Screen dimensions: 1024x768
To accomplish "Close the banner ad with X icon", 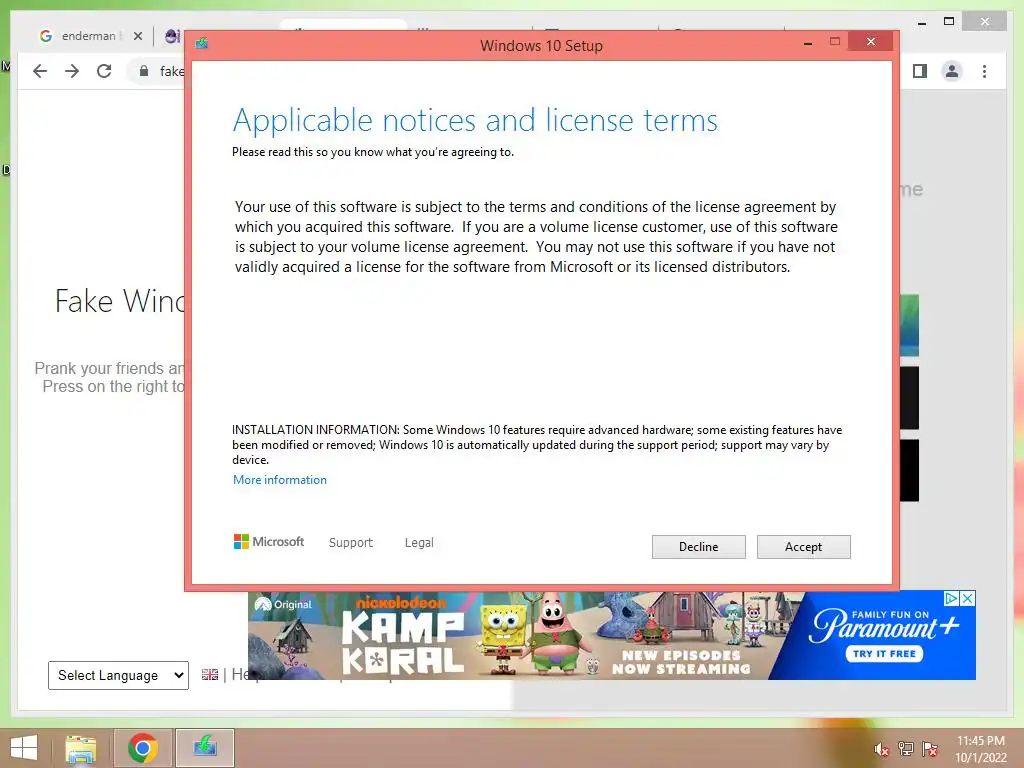I will 968,598.
